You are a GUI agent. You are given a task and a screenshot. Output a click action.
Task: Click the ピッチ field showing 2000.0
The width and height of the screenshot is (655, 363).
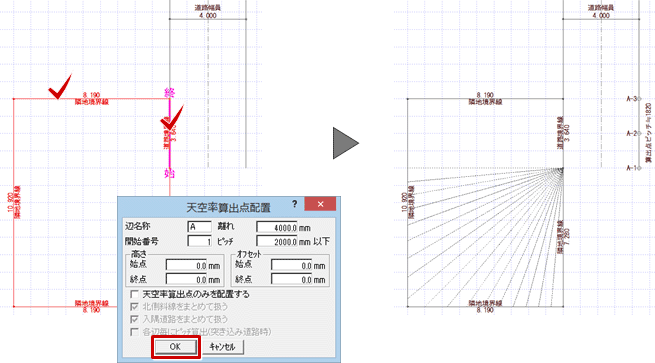277,241
